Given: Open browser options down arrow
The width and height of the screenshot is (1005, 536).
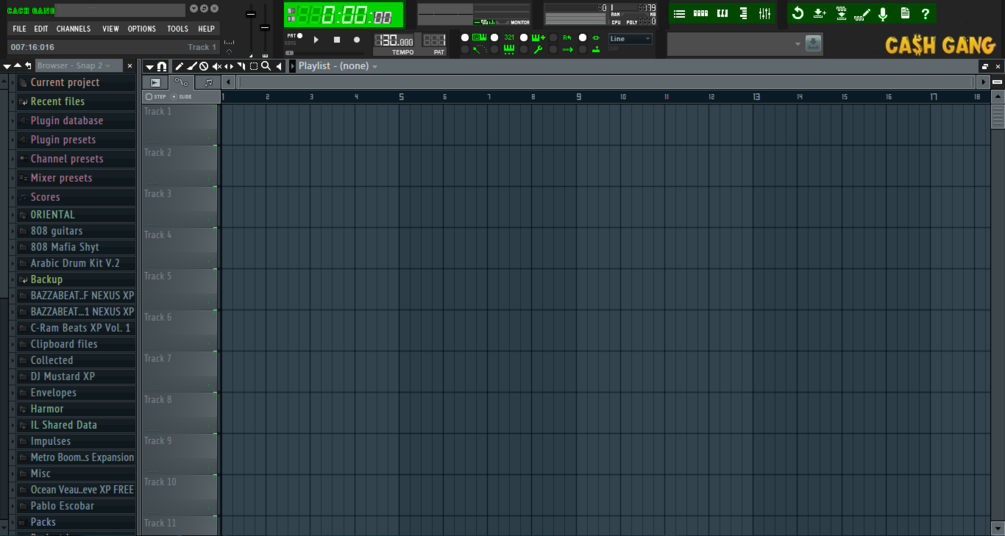Looking at the screenshot, I should click(7, 66).
